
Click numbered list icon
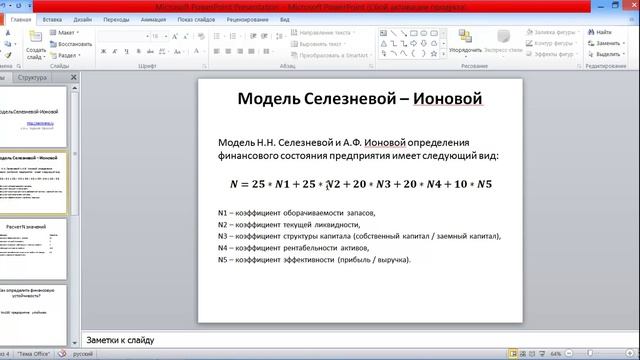click(x=233, y=36)
